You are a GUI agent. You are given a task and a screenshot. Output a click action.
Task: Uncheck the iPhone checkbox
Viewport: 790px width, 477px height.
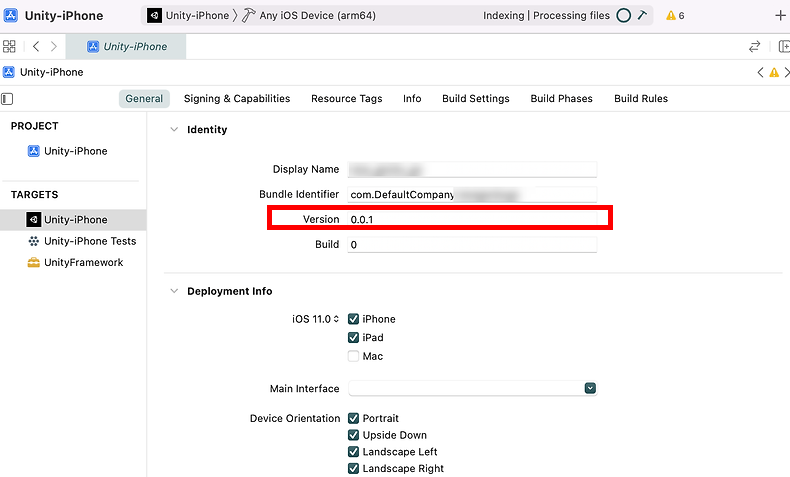tap(353, 319)
